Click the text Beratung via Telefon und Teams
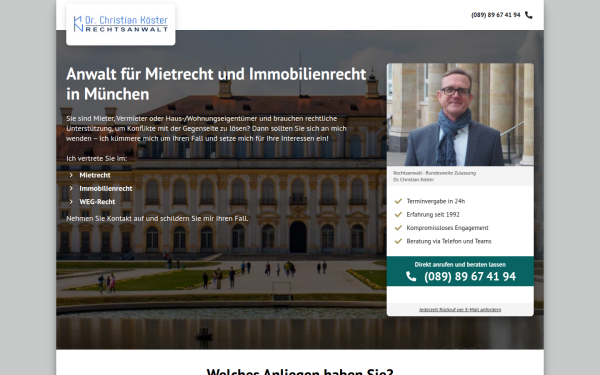 click(x=449, y=241)
